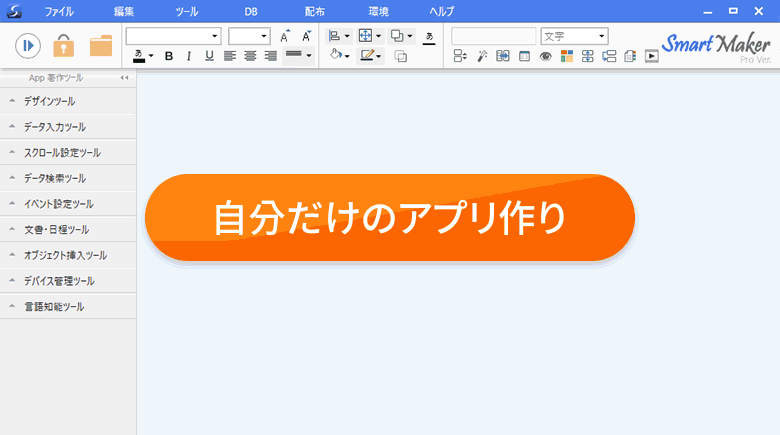Toggle bold formatting
The width and height of the screenshot is (780, 435).
tap(169, 56)
